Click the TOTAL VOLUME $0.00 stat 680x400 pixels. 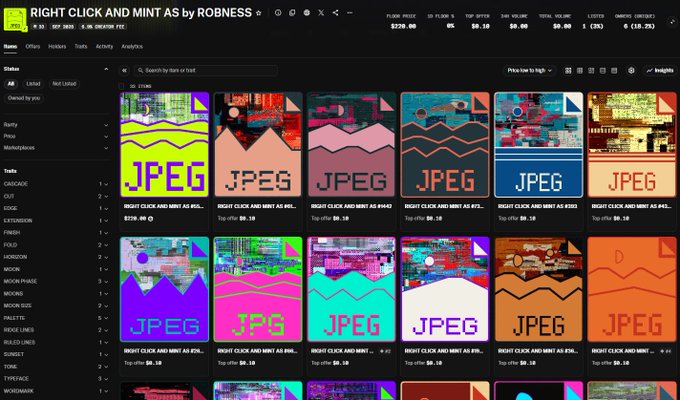point(555,21)
